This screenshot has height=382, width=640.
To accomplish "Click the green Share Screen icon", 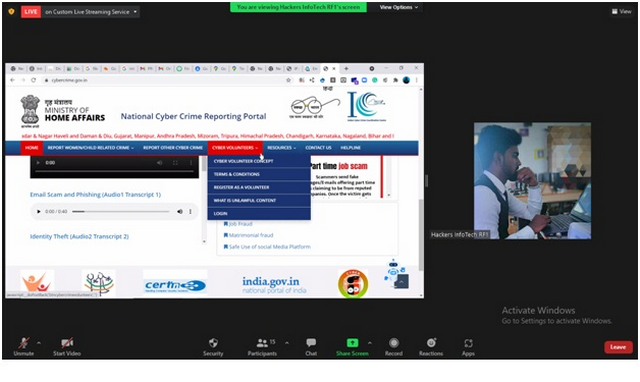I will (352, 343).
